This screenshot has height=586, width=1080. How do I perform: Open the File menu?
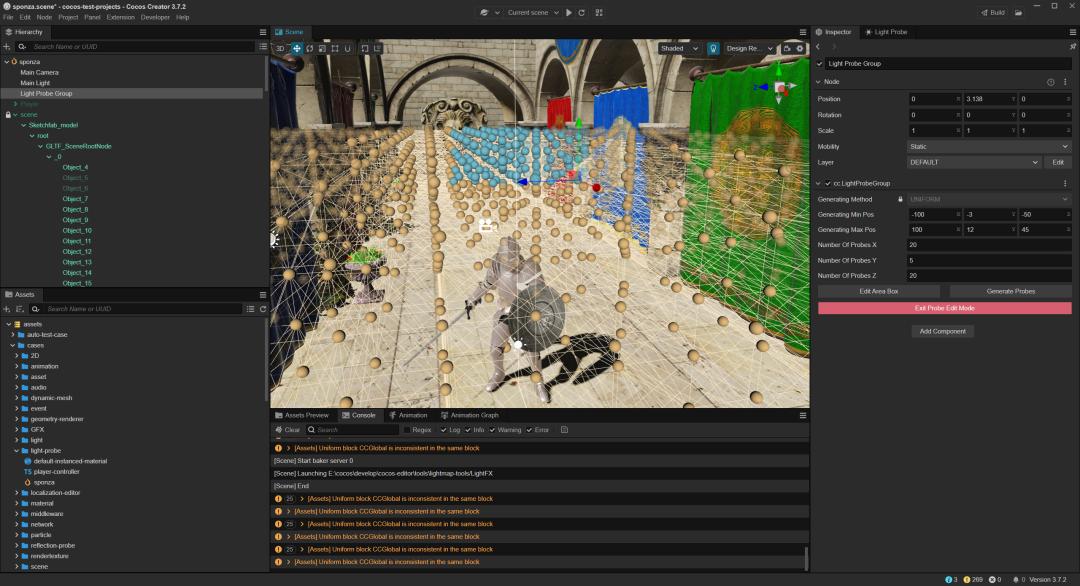(8, 17)
